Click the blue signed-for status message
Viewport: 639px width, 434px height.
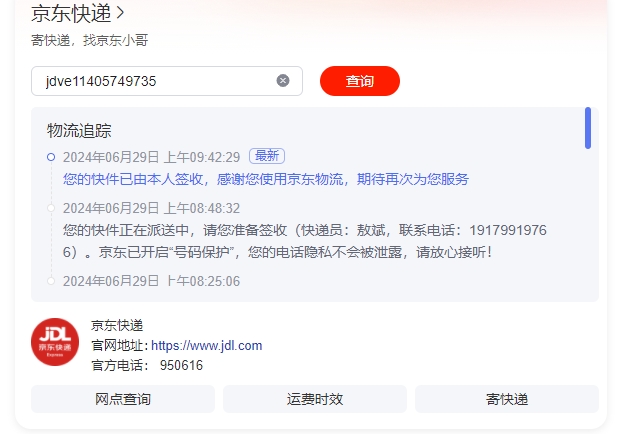[x=266, y=179]
